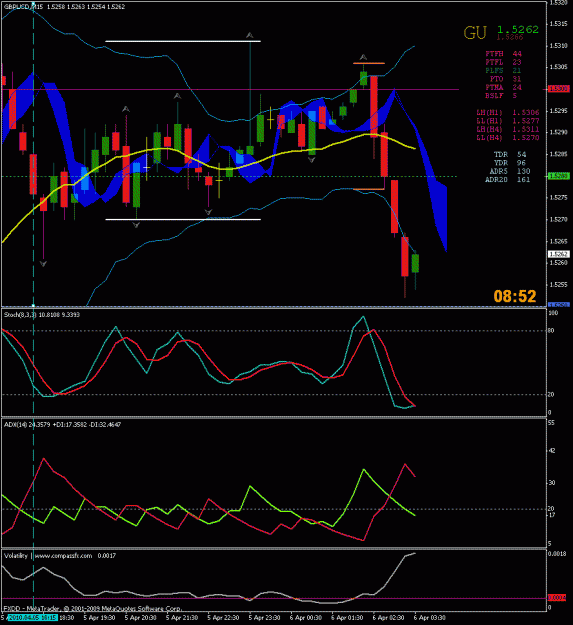
Task: Click the Stoch(8,3,3) indicator label
Action: (x=42, y=315)
